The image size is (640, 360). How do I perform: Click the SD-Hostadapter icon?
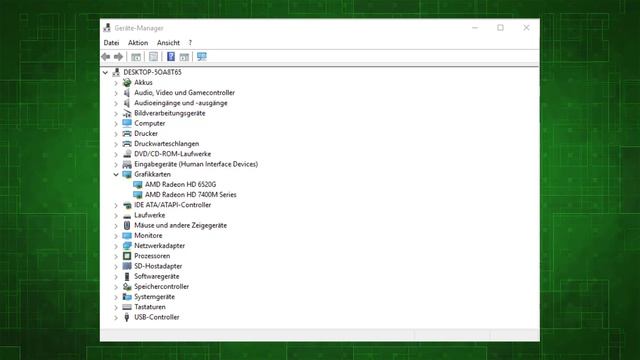click(127, 266)
